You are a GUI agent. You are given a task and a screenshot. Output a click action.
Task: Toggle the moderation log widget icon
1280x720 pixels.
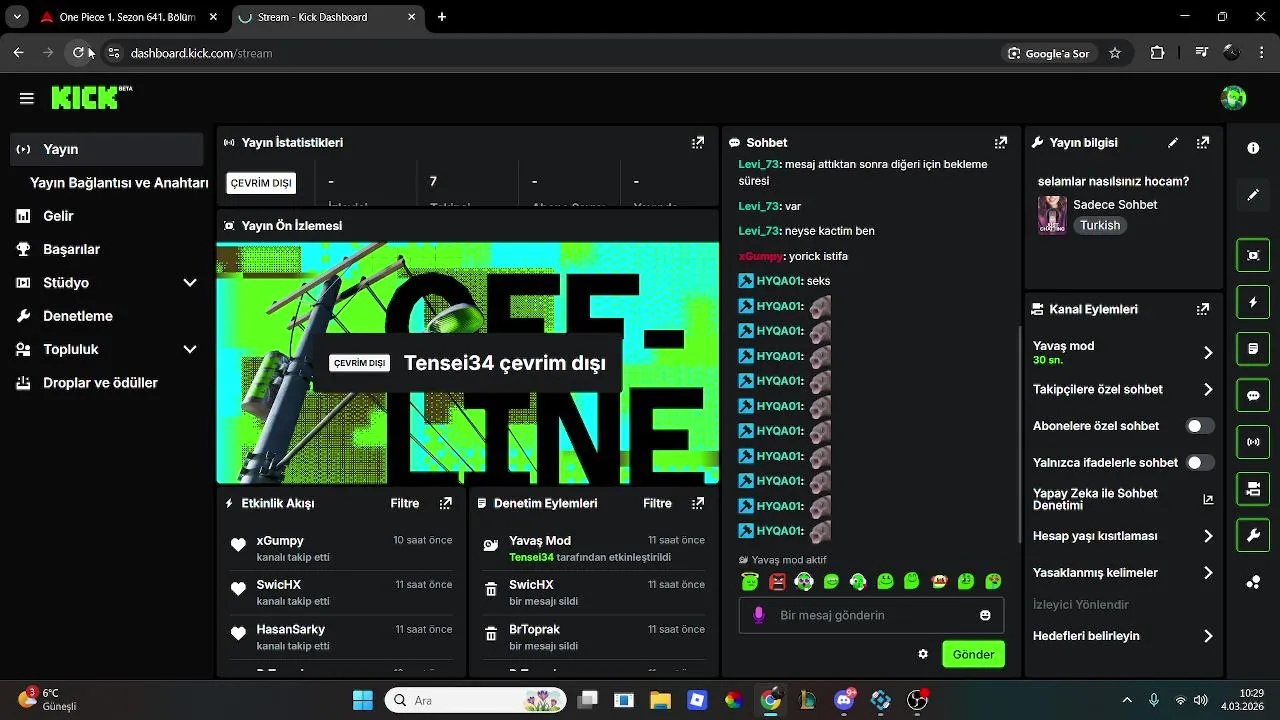pos(1253,349)
